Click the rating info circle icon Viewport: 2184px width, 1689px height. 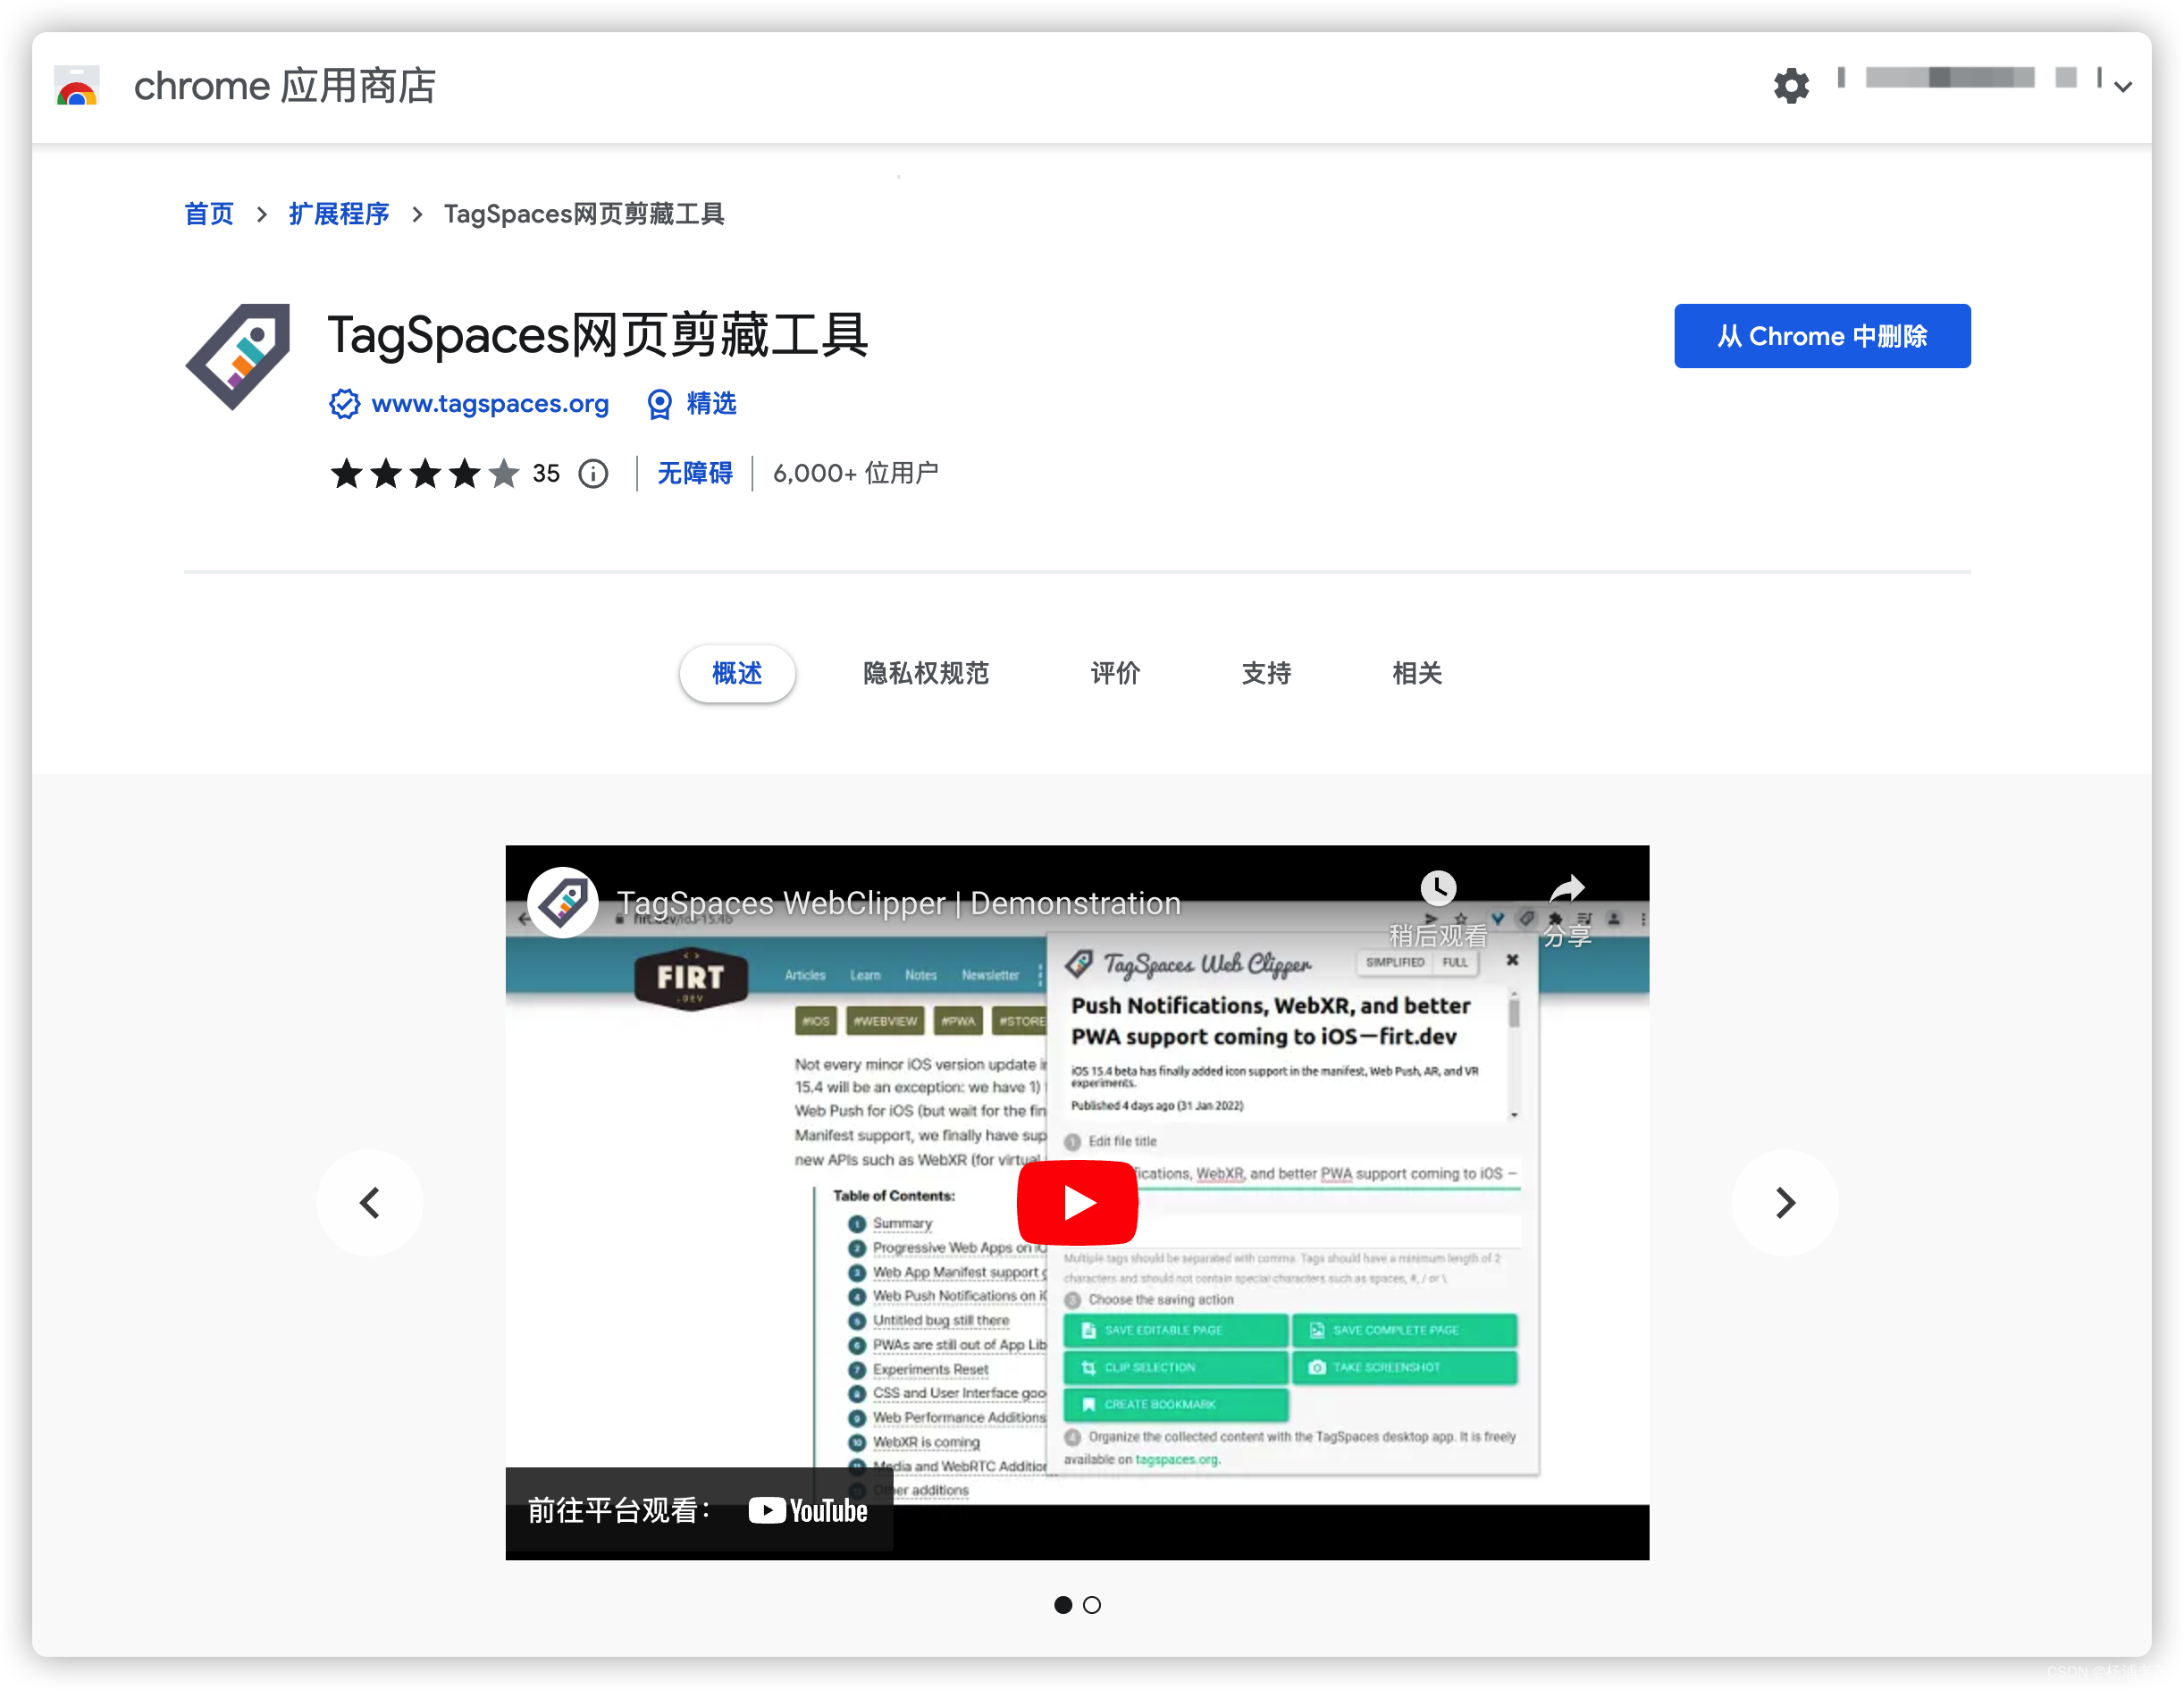click(x=593, y=473)
